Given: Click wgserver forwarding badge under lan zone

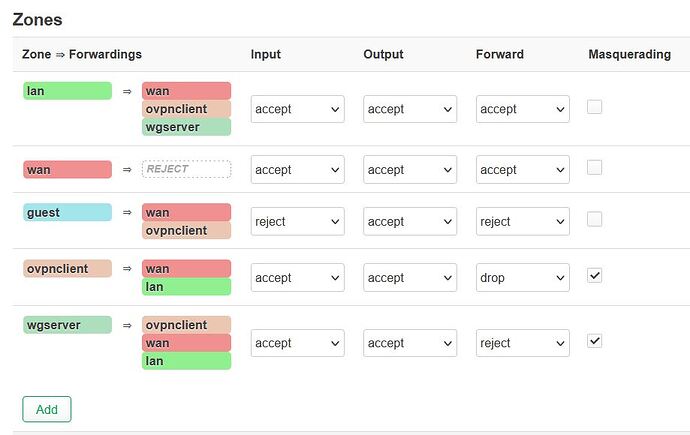Looking at the screenshot, I should pyautogui.click(x=187, y=127).
